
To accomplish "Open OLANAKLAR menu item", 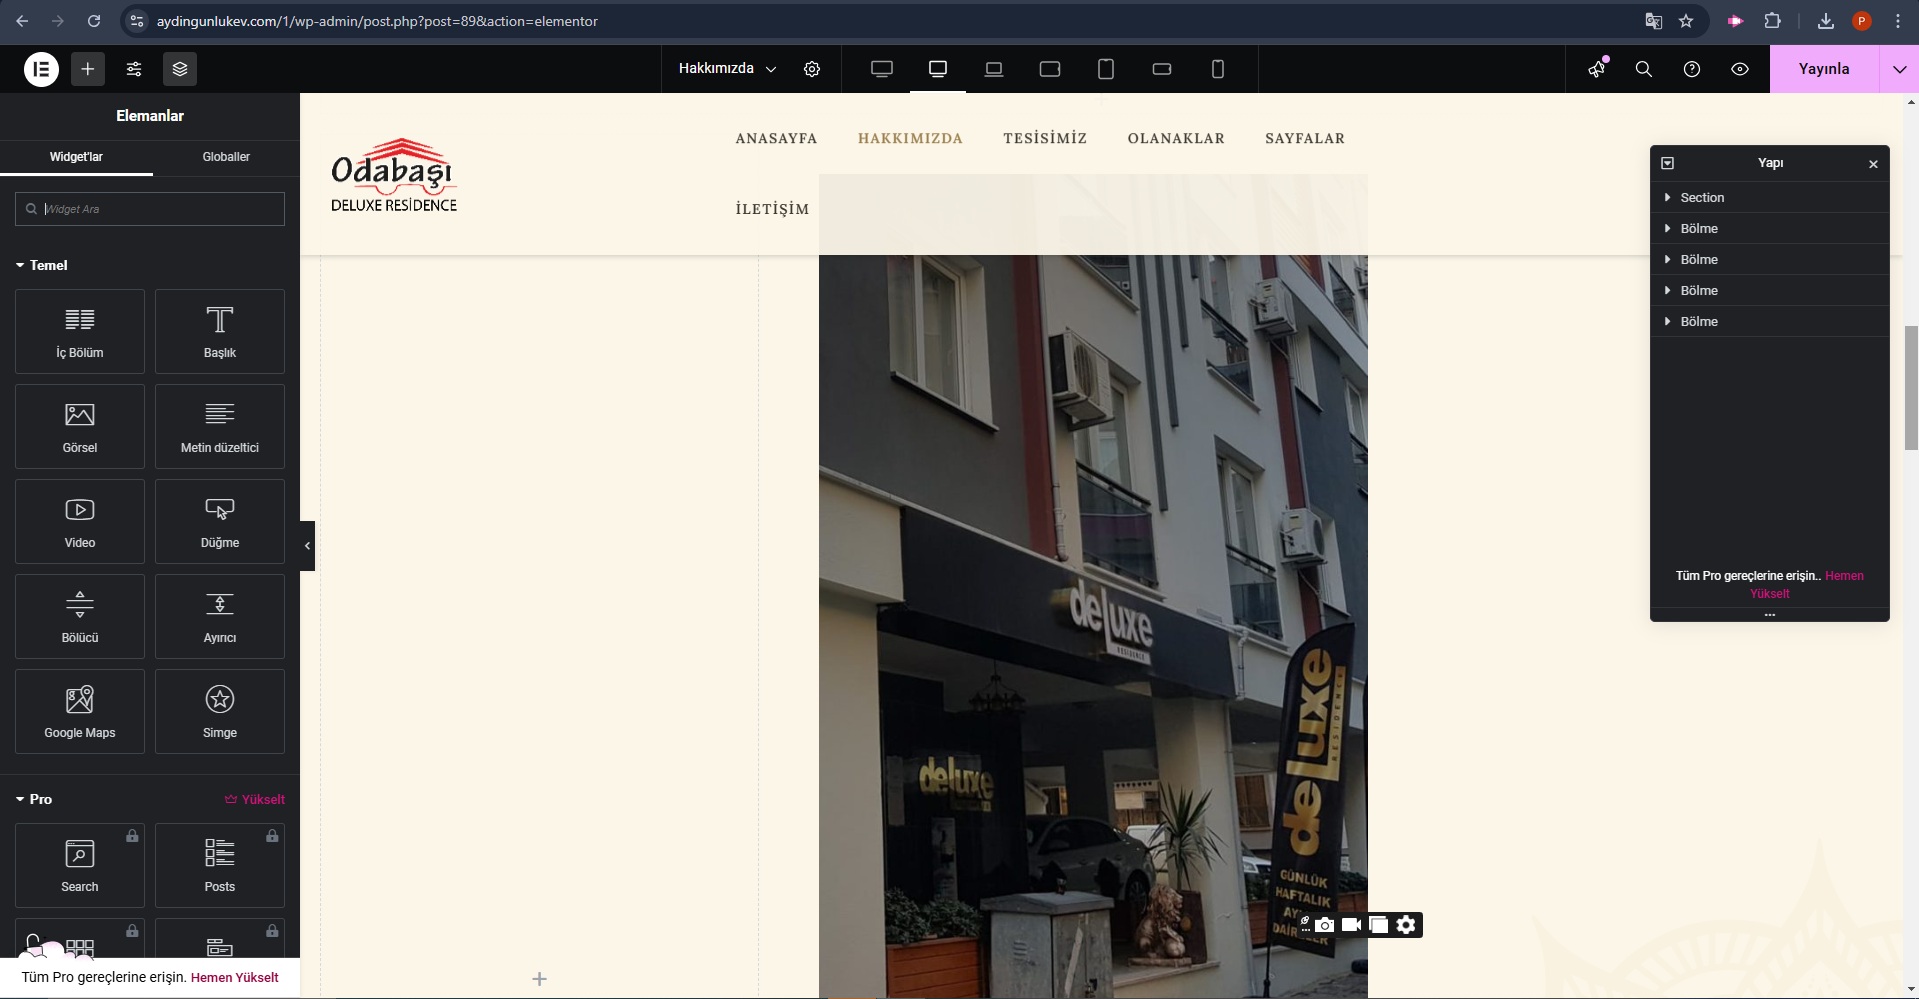I will click(1176, 138).
